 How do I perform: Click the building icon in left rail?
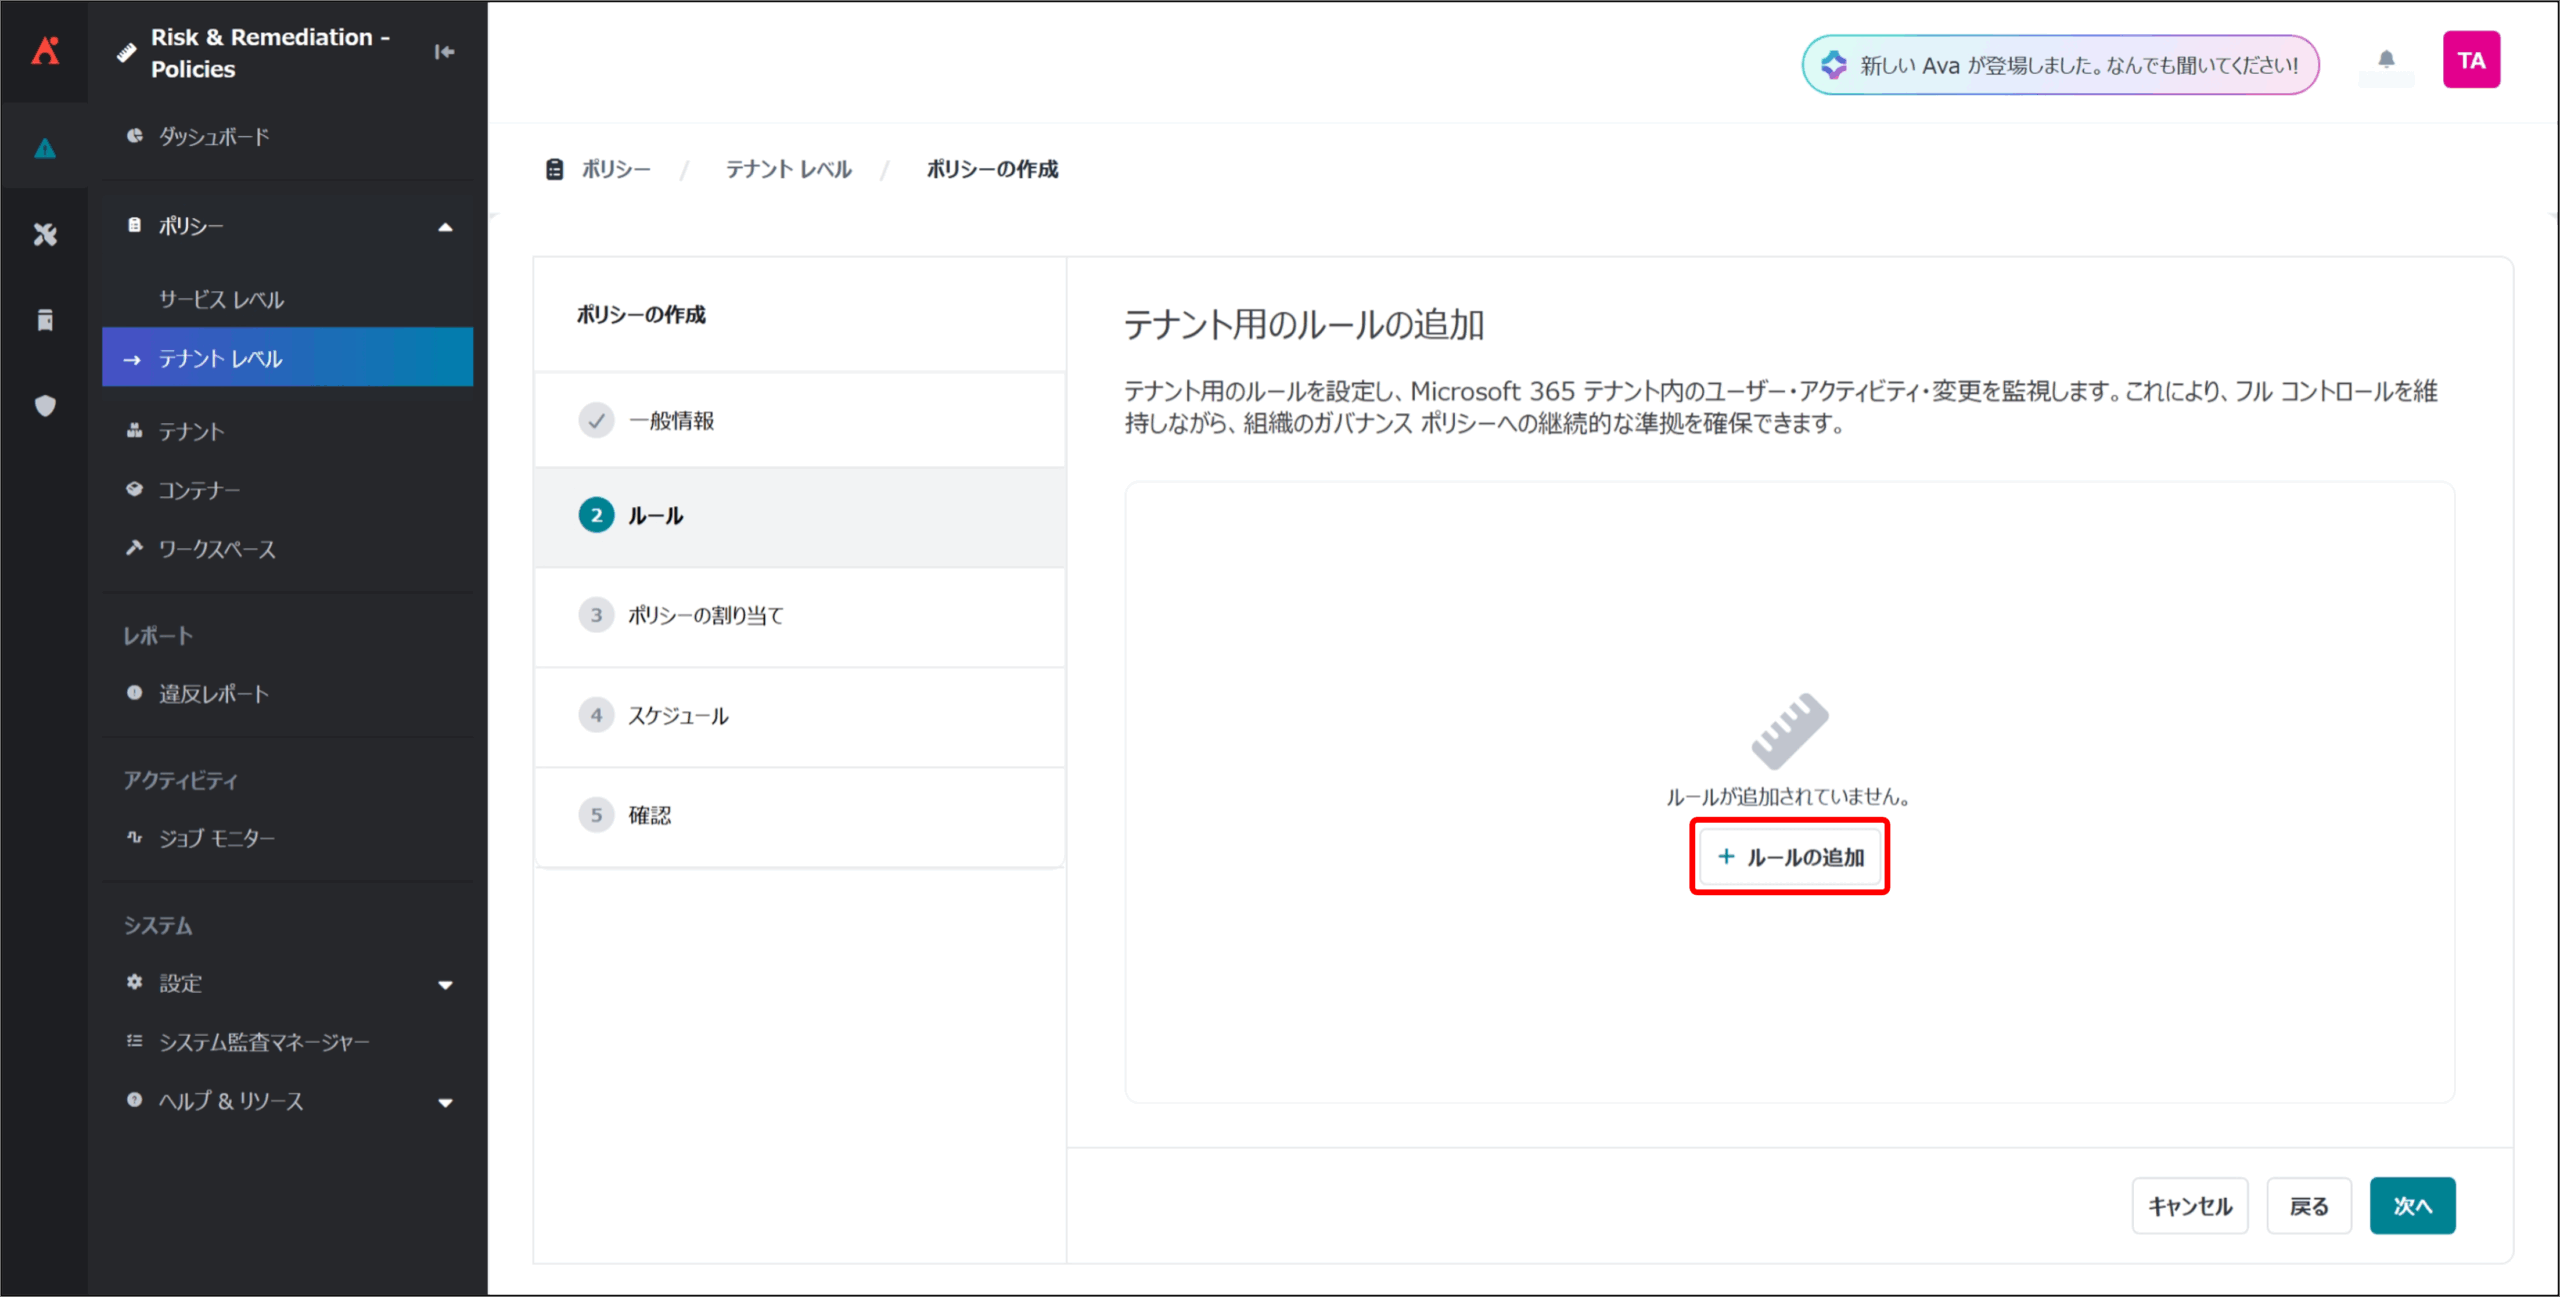tap(45, 320)
